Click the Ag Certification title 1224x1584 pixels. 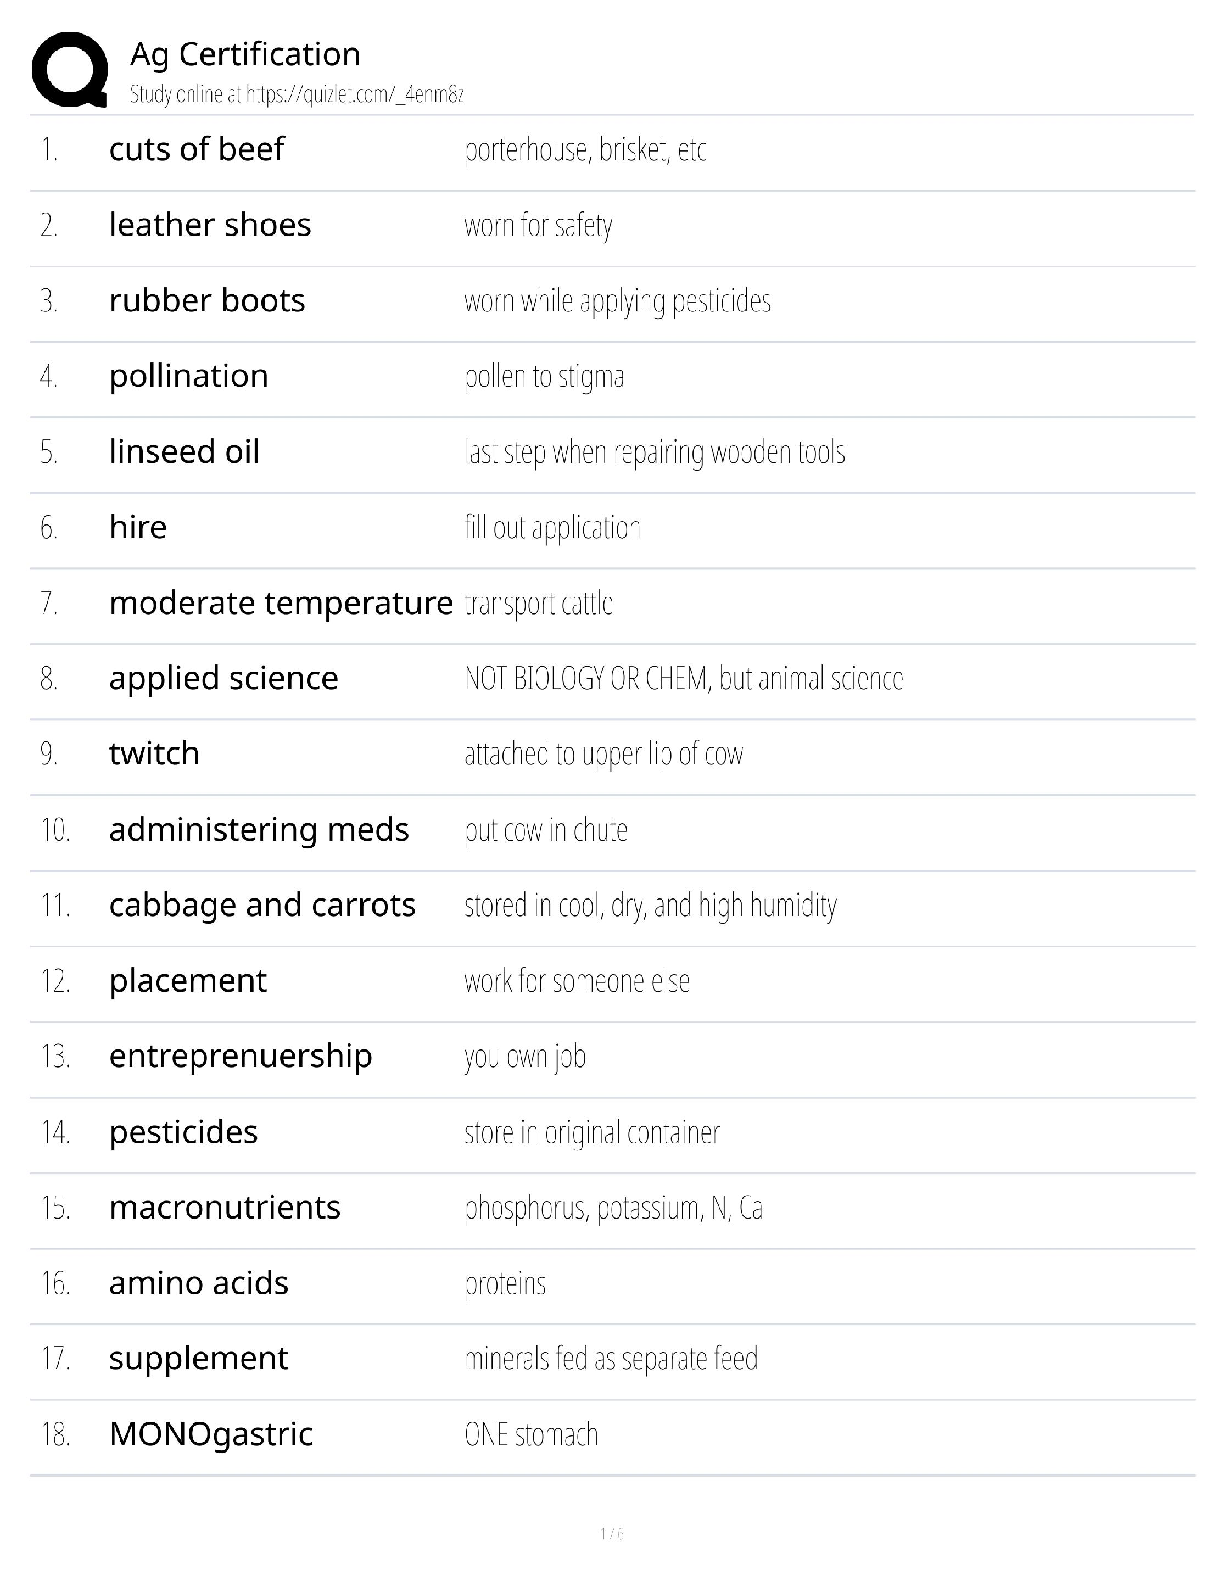click(x=245, y=54)
